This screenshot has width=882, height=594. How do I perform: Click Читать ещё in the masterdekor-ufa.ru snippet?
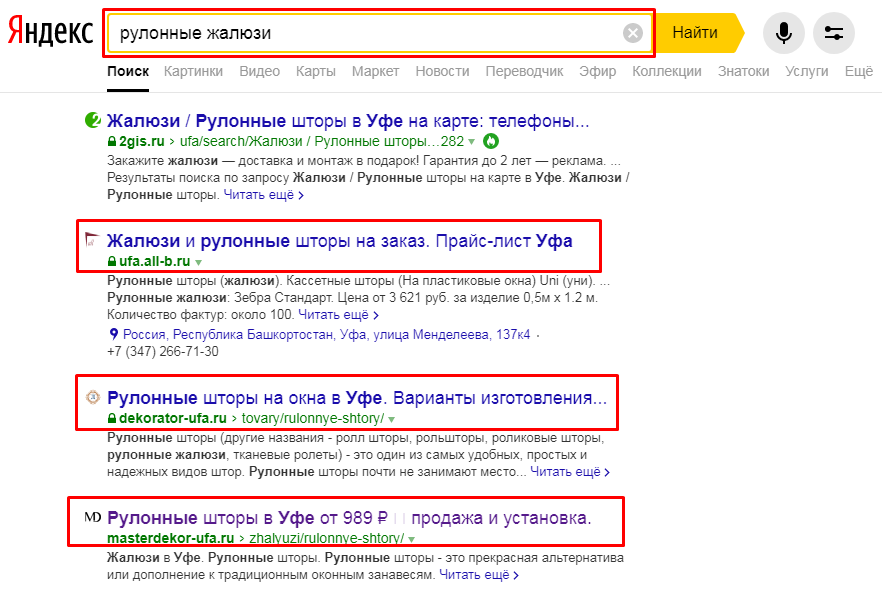[479, 574]
